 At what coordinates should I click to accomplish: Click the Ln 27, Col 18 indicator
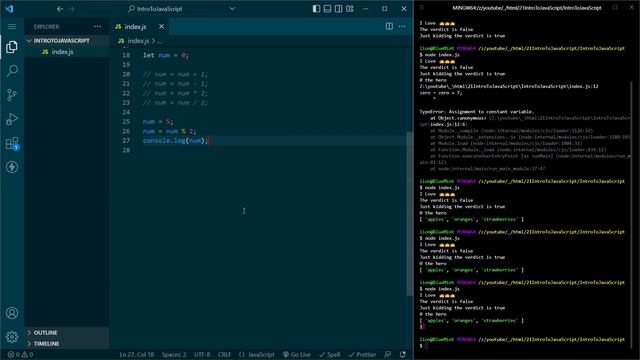tap(136, 355)
